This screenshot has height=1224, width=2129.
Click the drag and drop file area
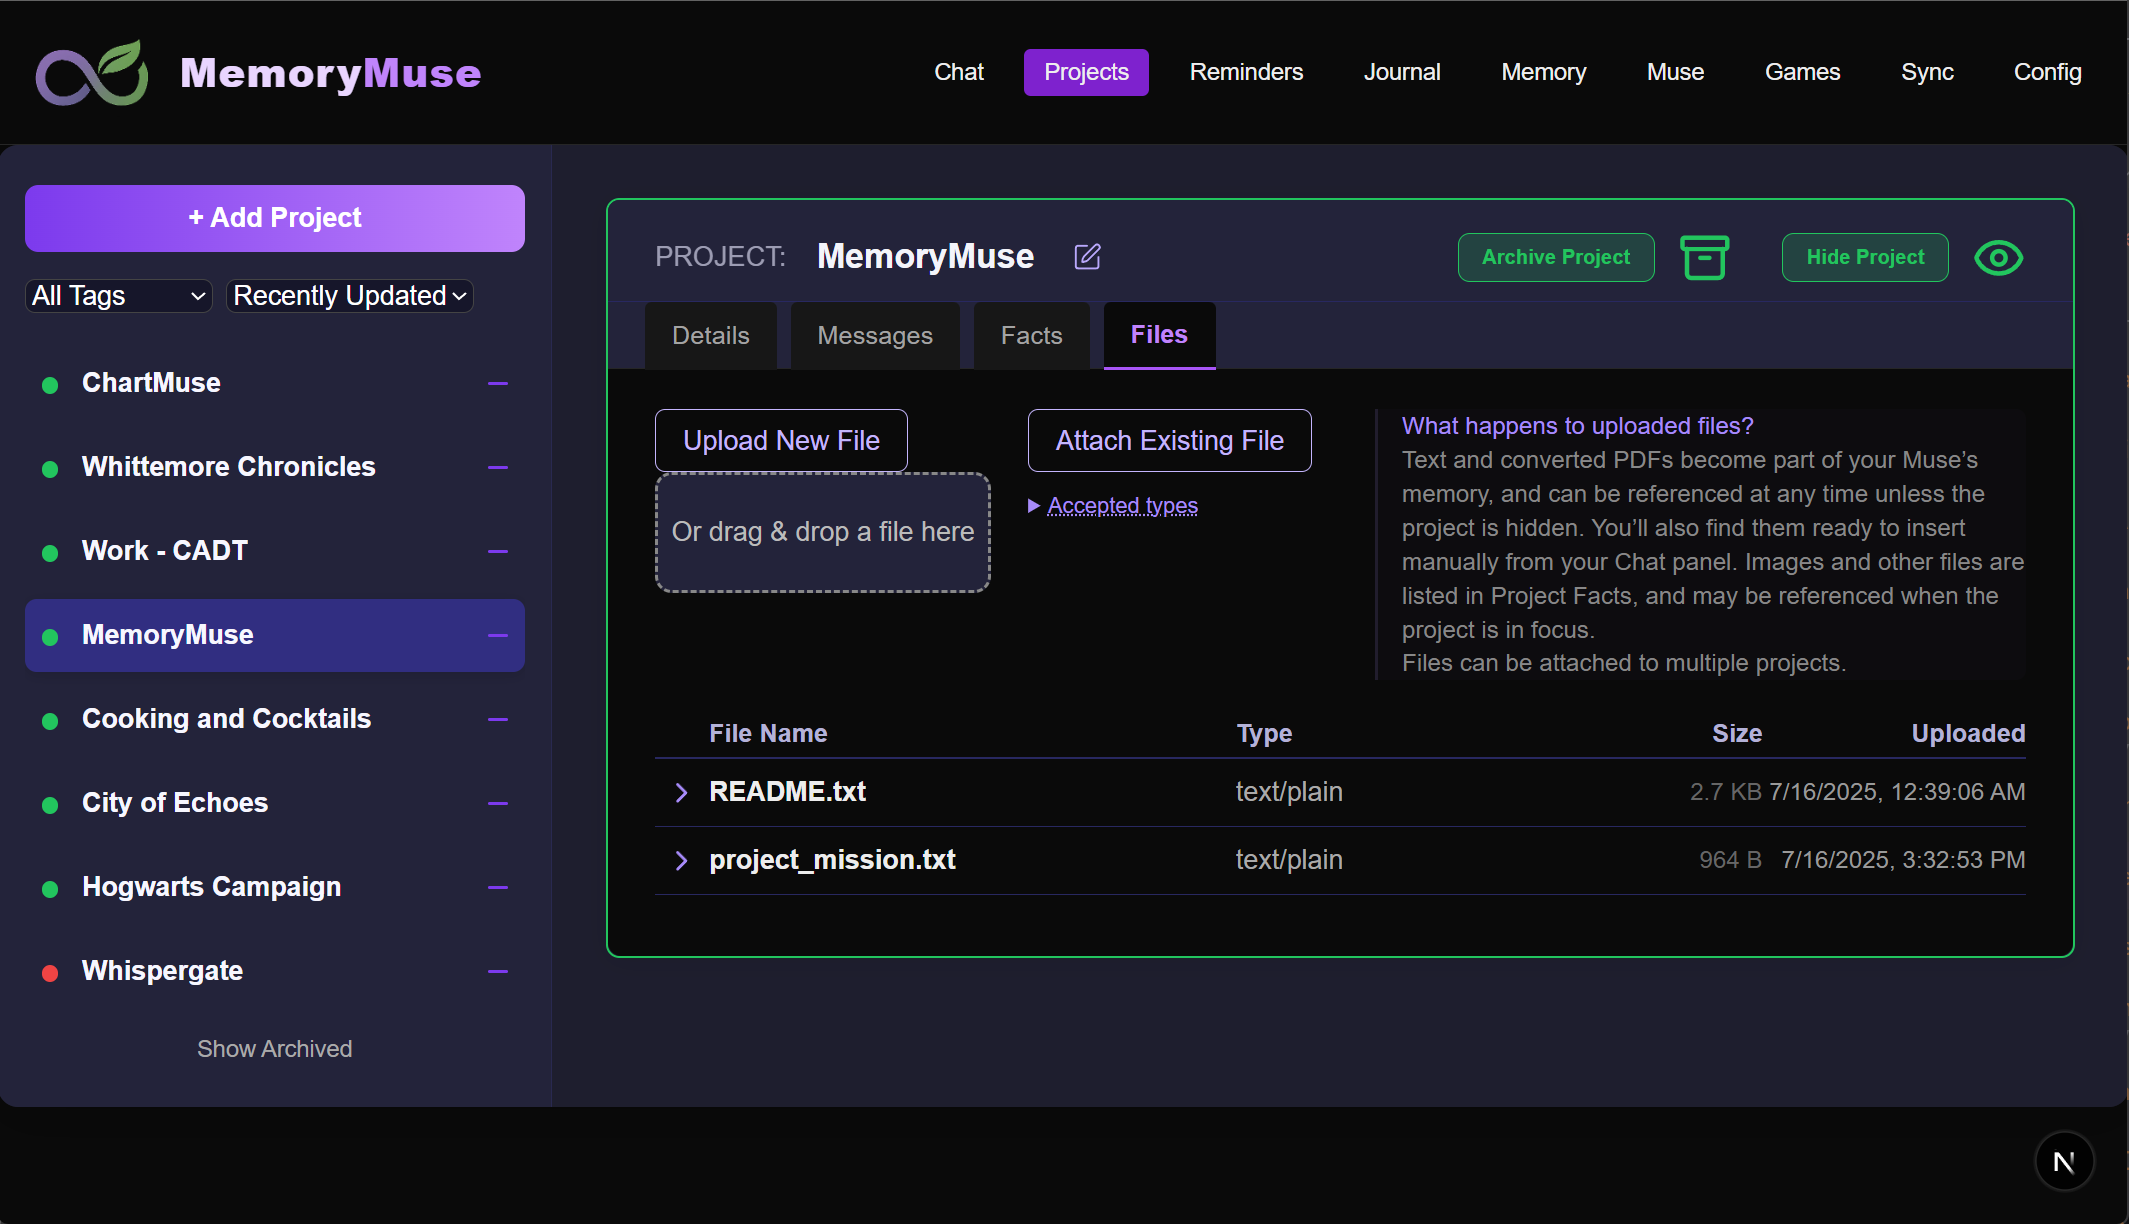[x=822, y=532]
